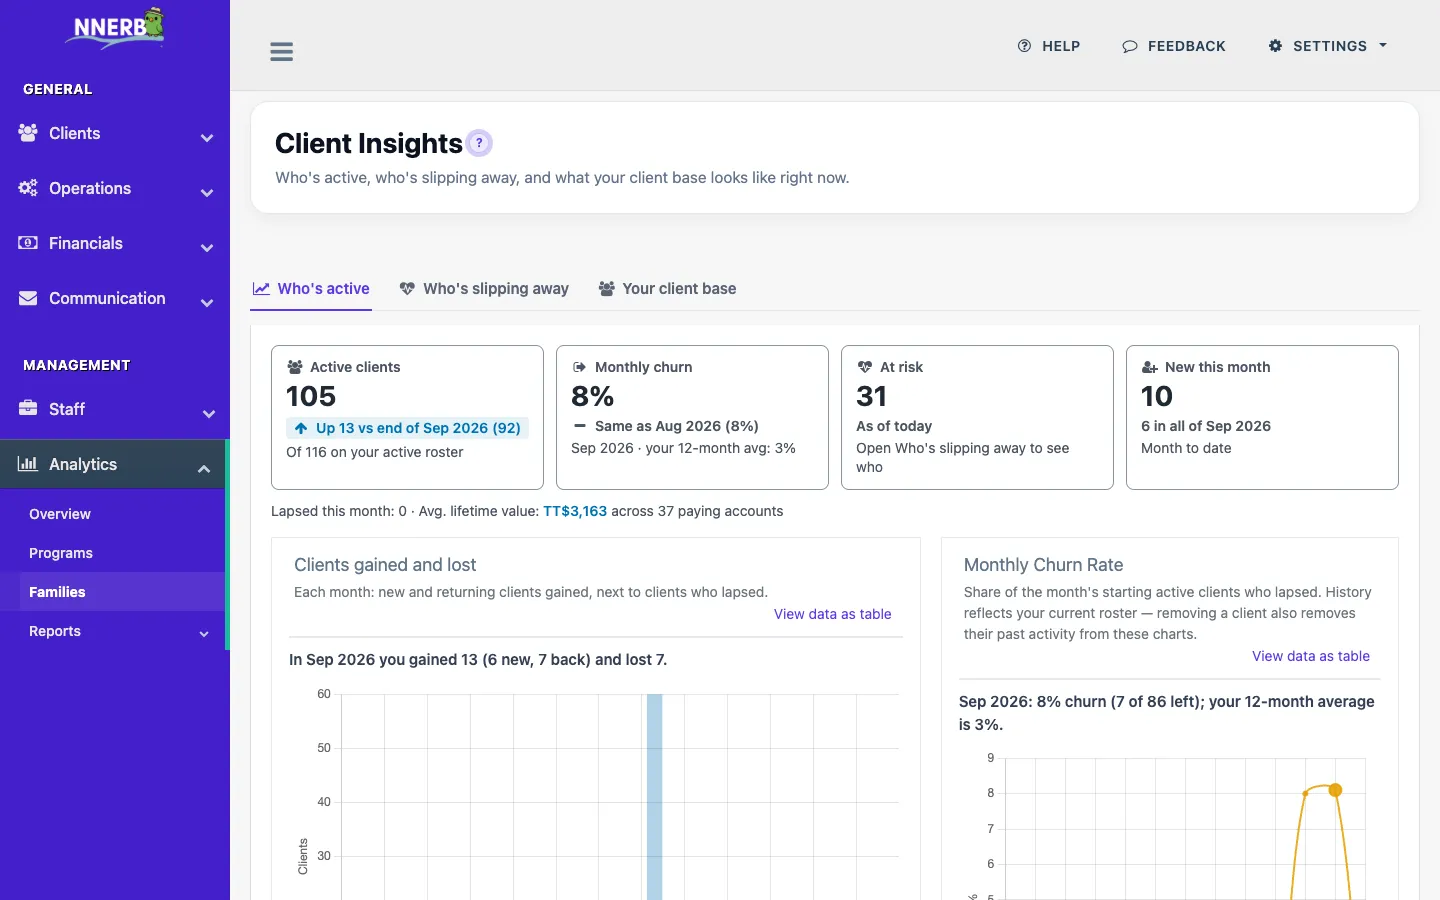The width and height of the screenshot is (1440, 900).
Task: View Clients gained and lost data as table
Action: [x=833, y=614]
